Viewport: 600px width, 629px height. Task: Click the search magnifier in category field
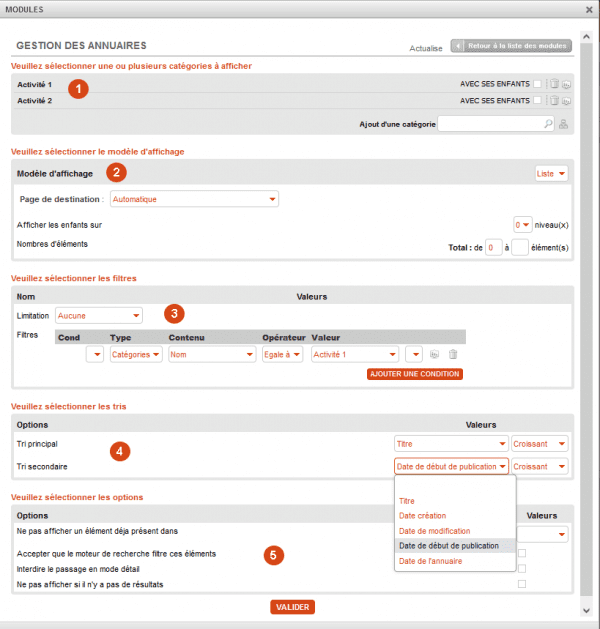[x=547, y=124]
